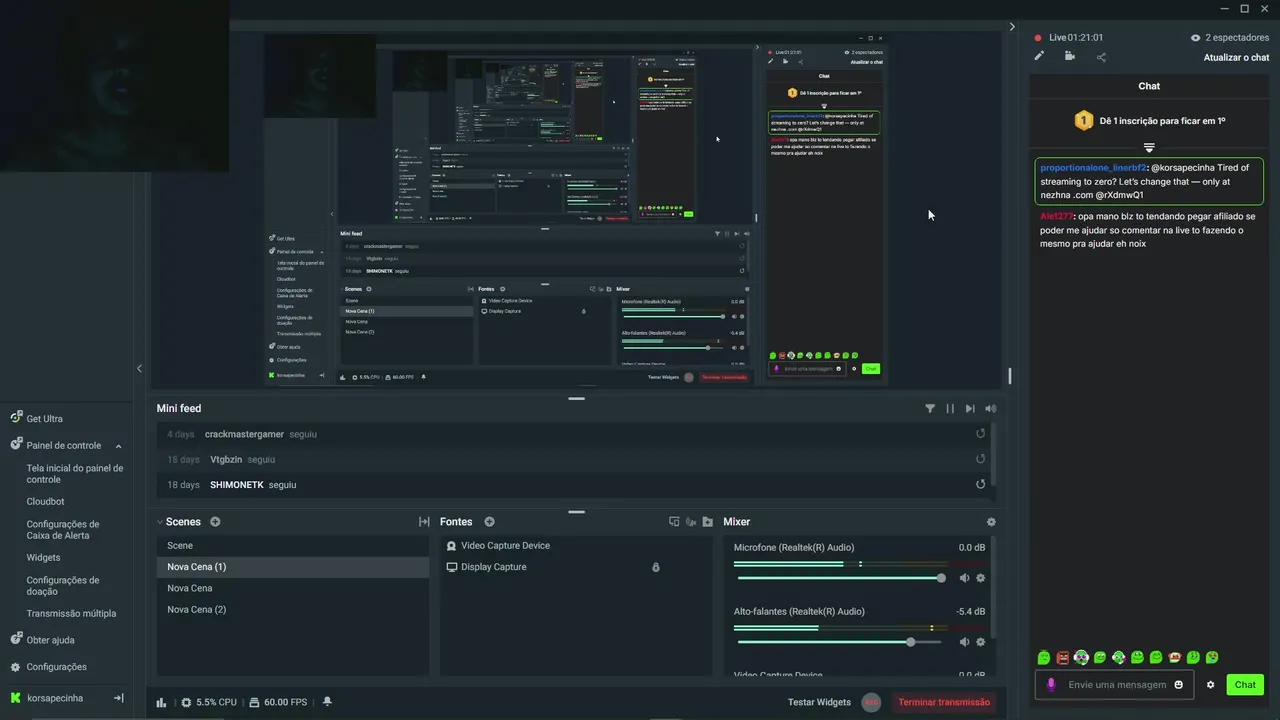Screen dimensions: 1280x720
Task: Add a new scene with the plus icon
Action: 215,522
